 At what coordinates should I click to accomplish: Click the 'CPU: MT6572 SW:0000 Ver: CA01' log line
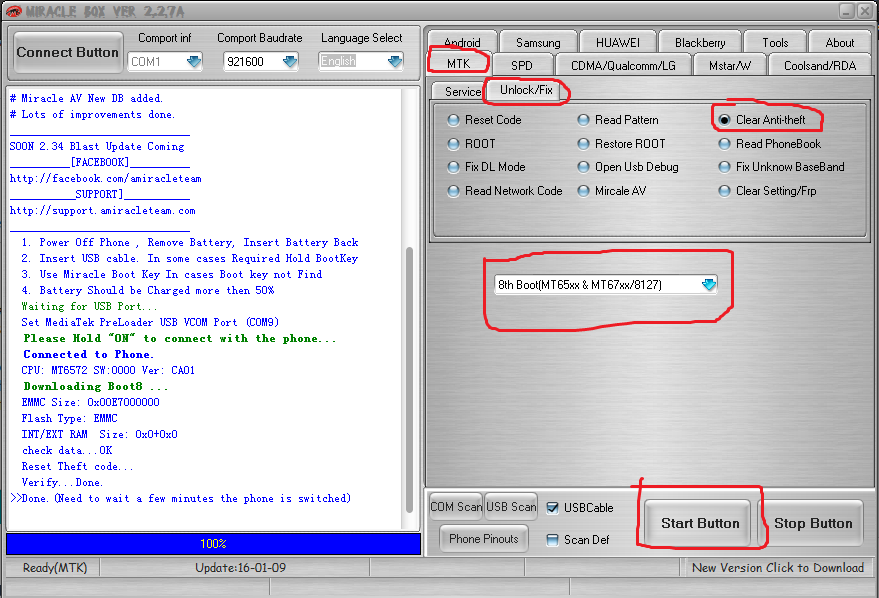[108, 370]
